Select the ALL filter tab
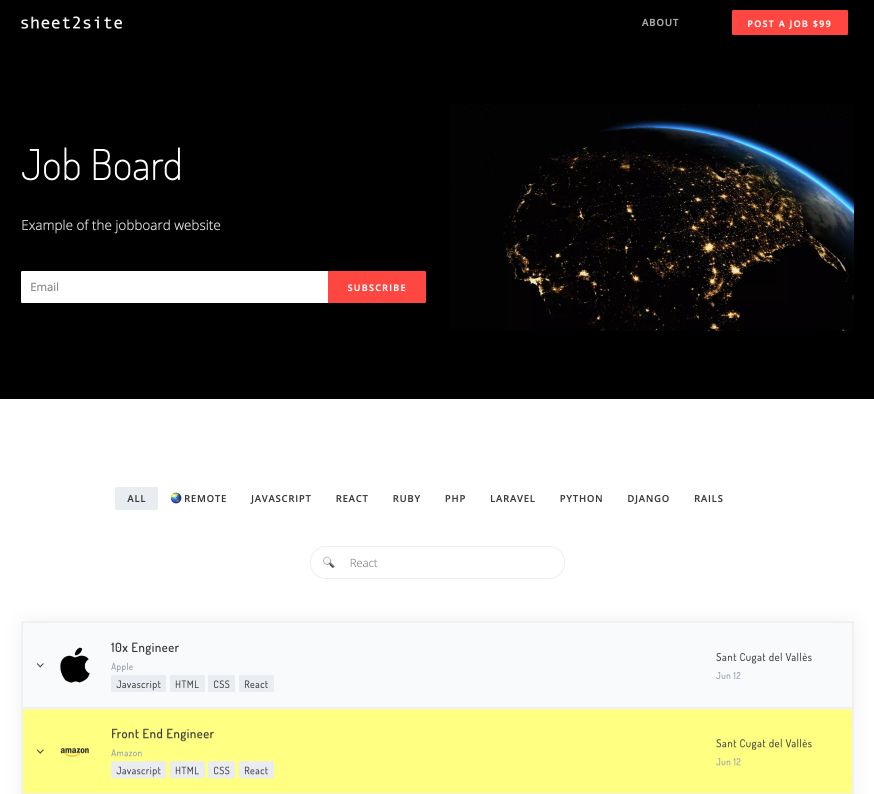This screenshot has width=874, height=794. pyautogui.click(x=136, y=498)
